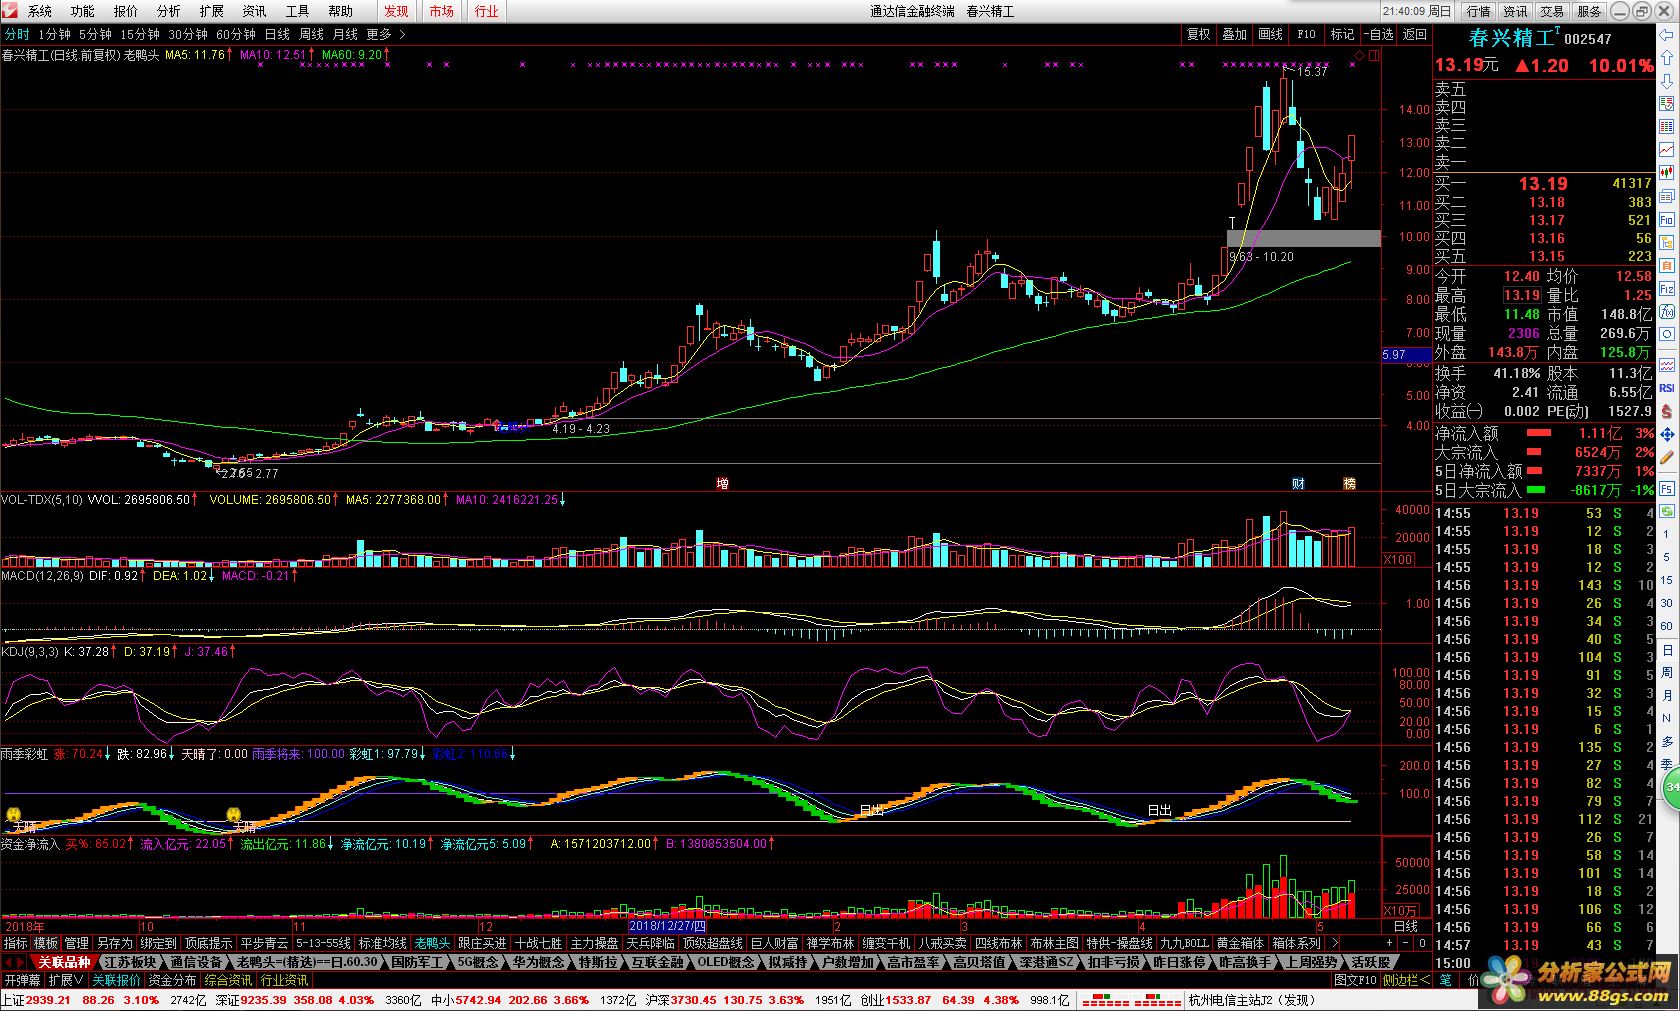This screenshot has width=1680, height=1011.
Task: Click the F5 sidebar icon
Action: point(1667,487)
